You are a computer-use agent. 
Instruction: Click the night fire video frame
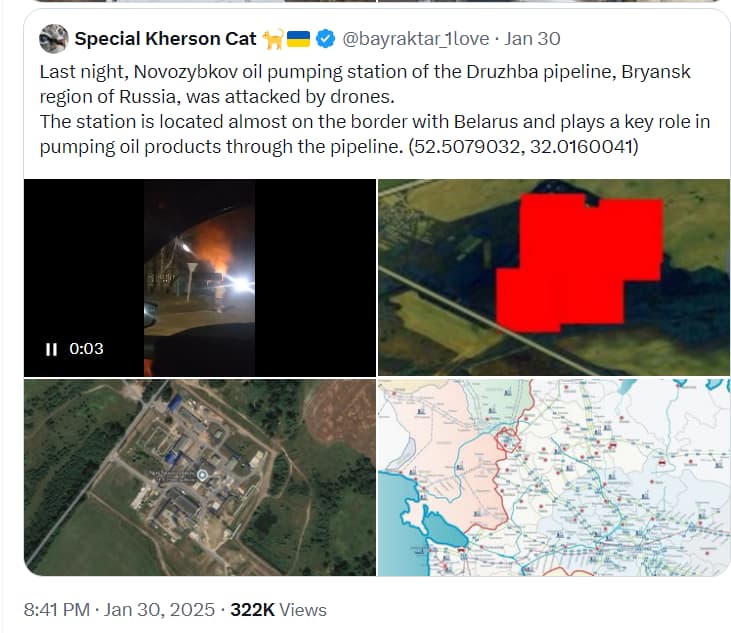click(200, 278)
